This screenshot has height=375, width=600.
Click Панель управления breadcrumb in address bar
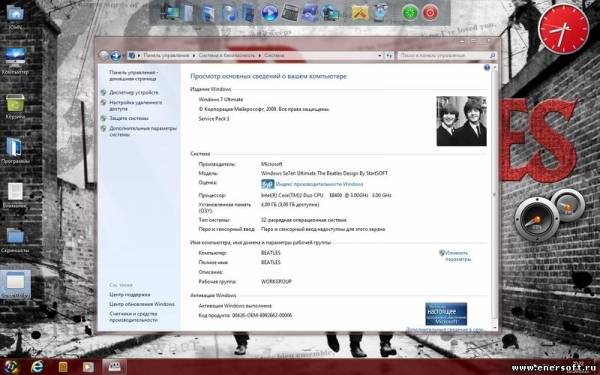166,56
